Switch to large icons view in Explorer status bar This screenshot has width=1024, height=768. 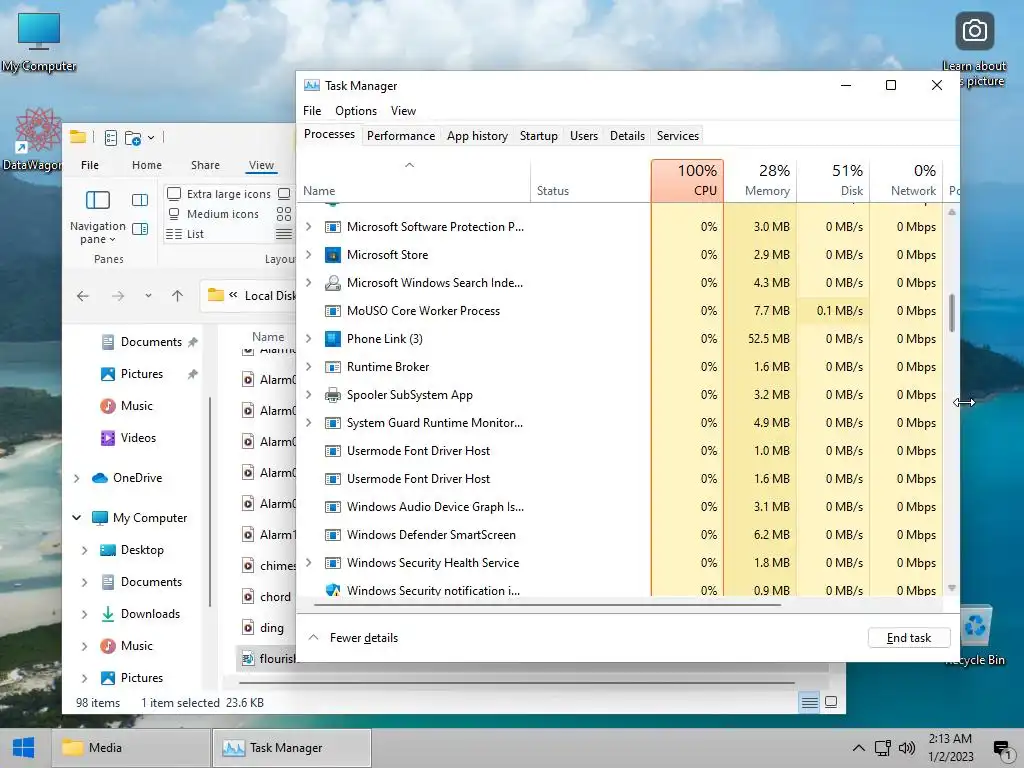[831, 703]
